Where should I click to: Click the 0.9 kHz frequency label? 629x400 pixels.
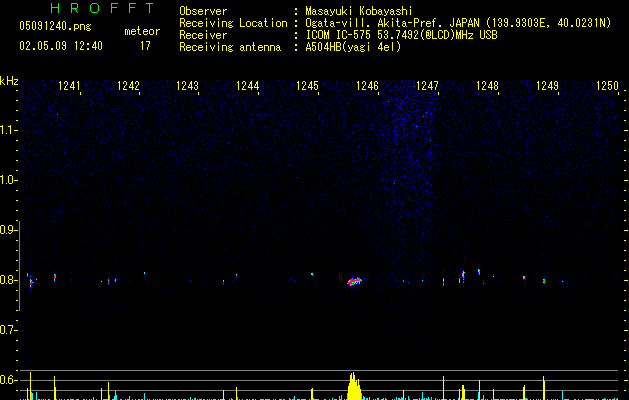(8, 230)
